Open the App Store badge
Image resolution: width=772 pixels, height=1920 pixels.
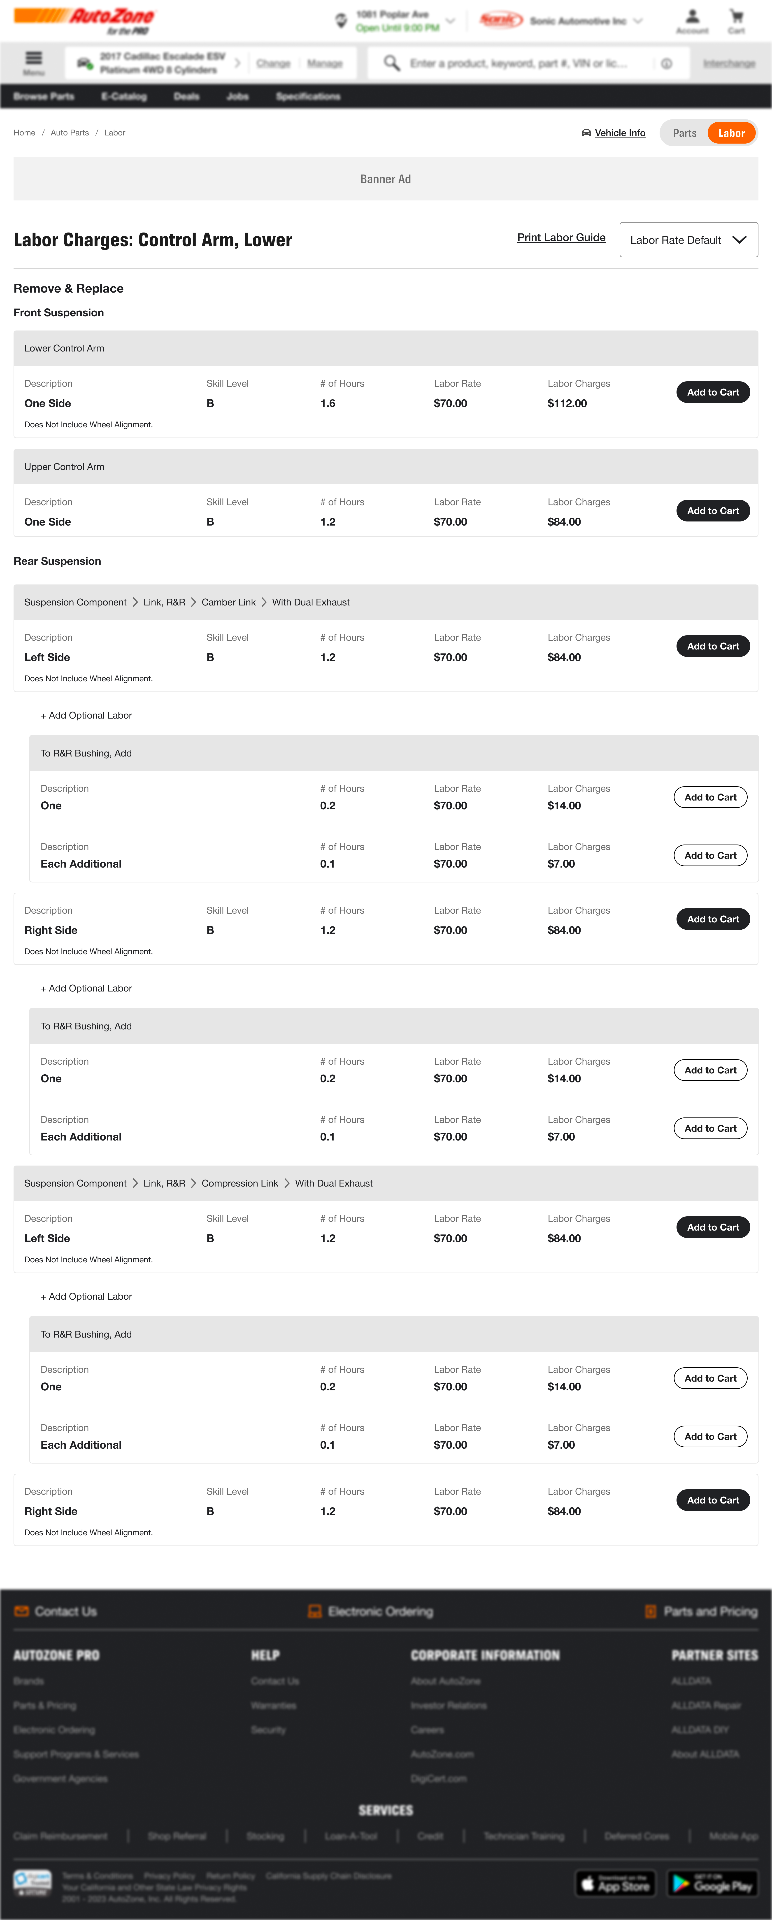[x=615, y=1883]
